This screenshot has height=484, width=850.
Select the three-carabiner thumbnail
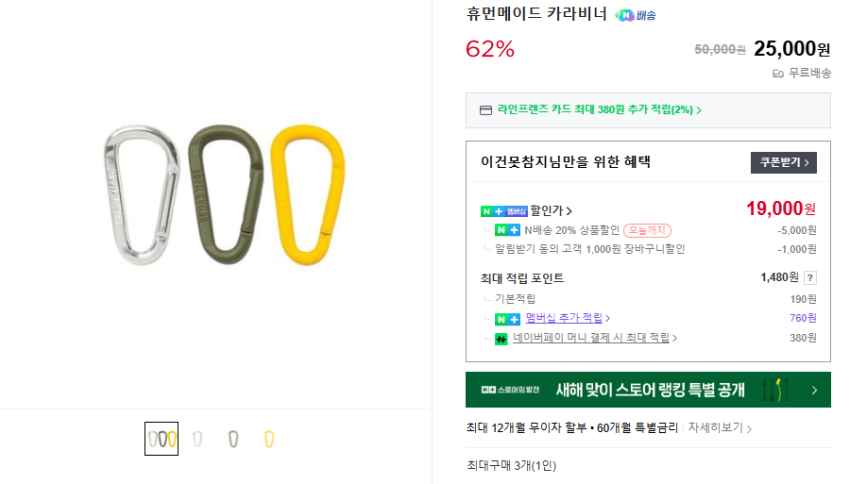click(x=161, y=438)
